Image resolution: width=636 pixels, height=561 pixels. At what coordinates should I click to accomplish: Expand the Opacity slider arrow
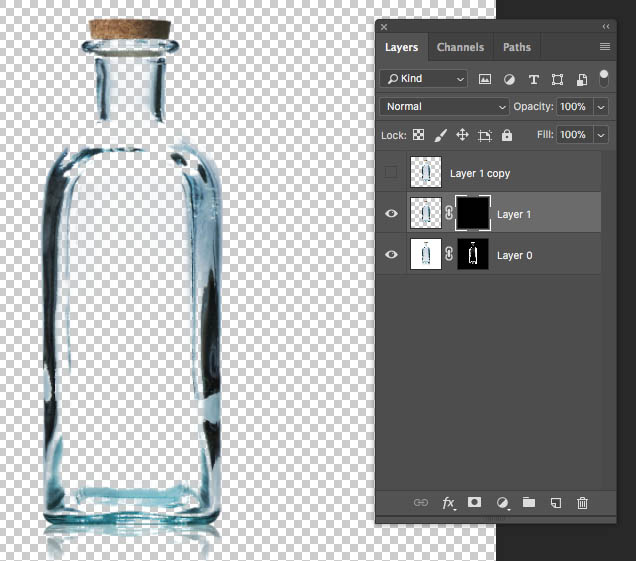601,107
